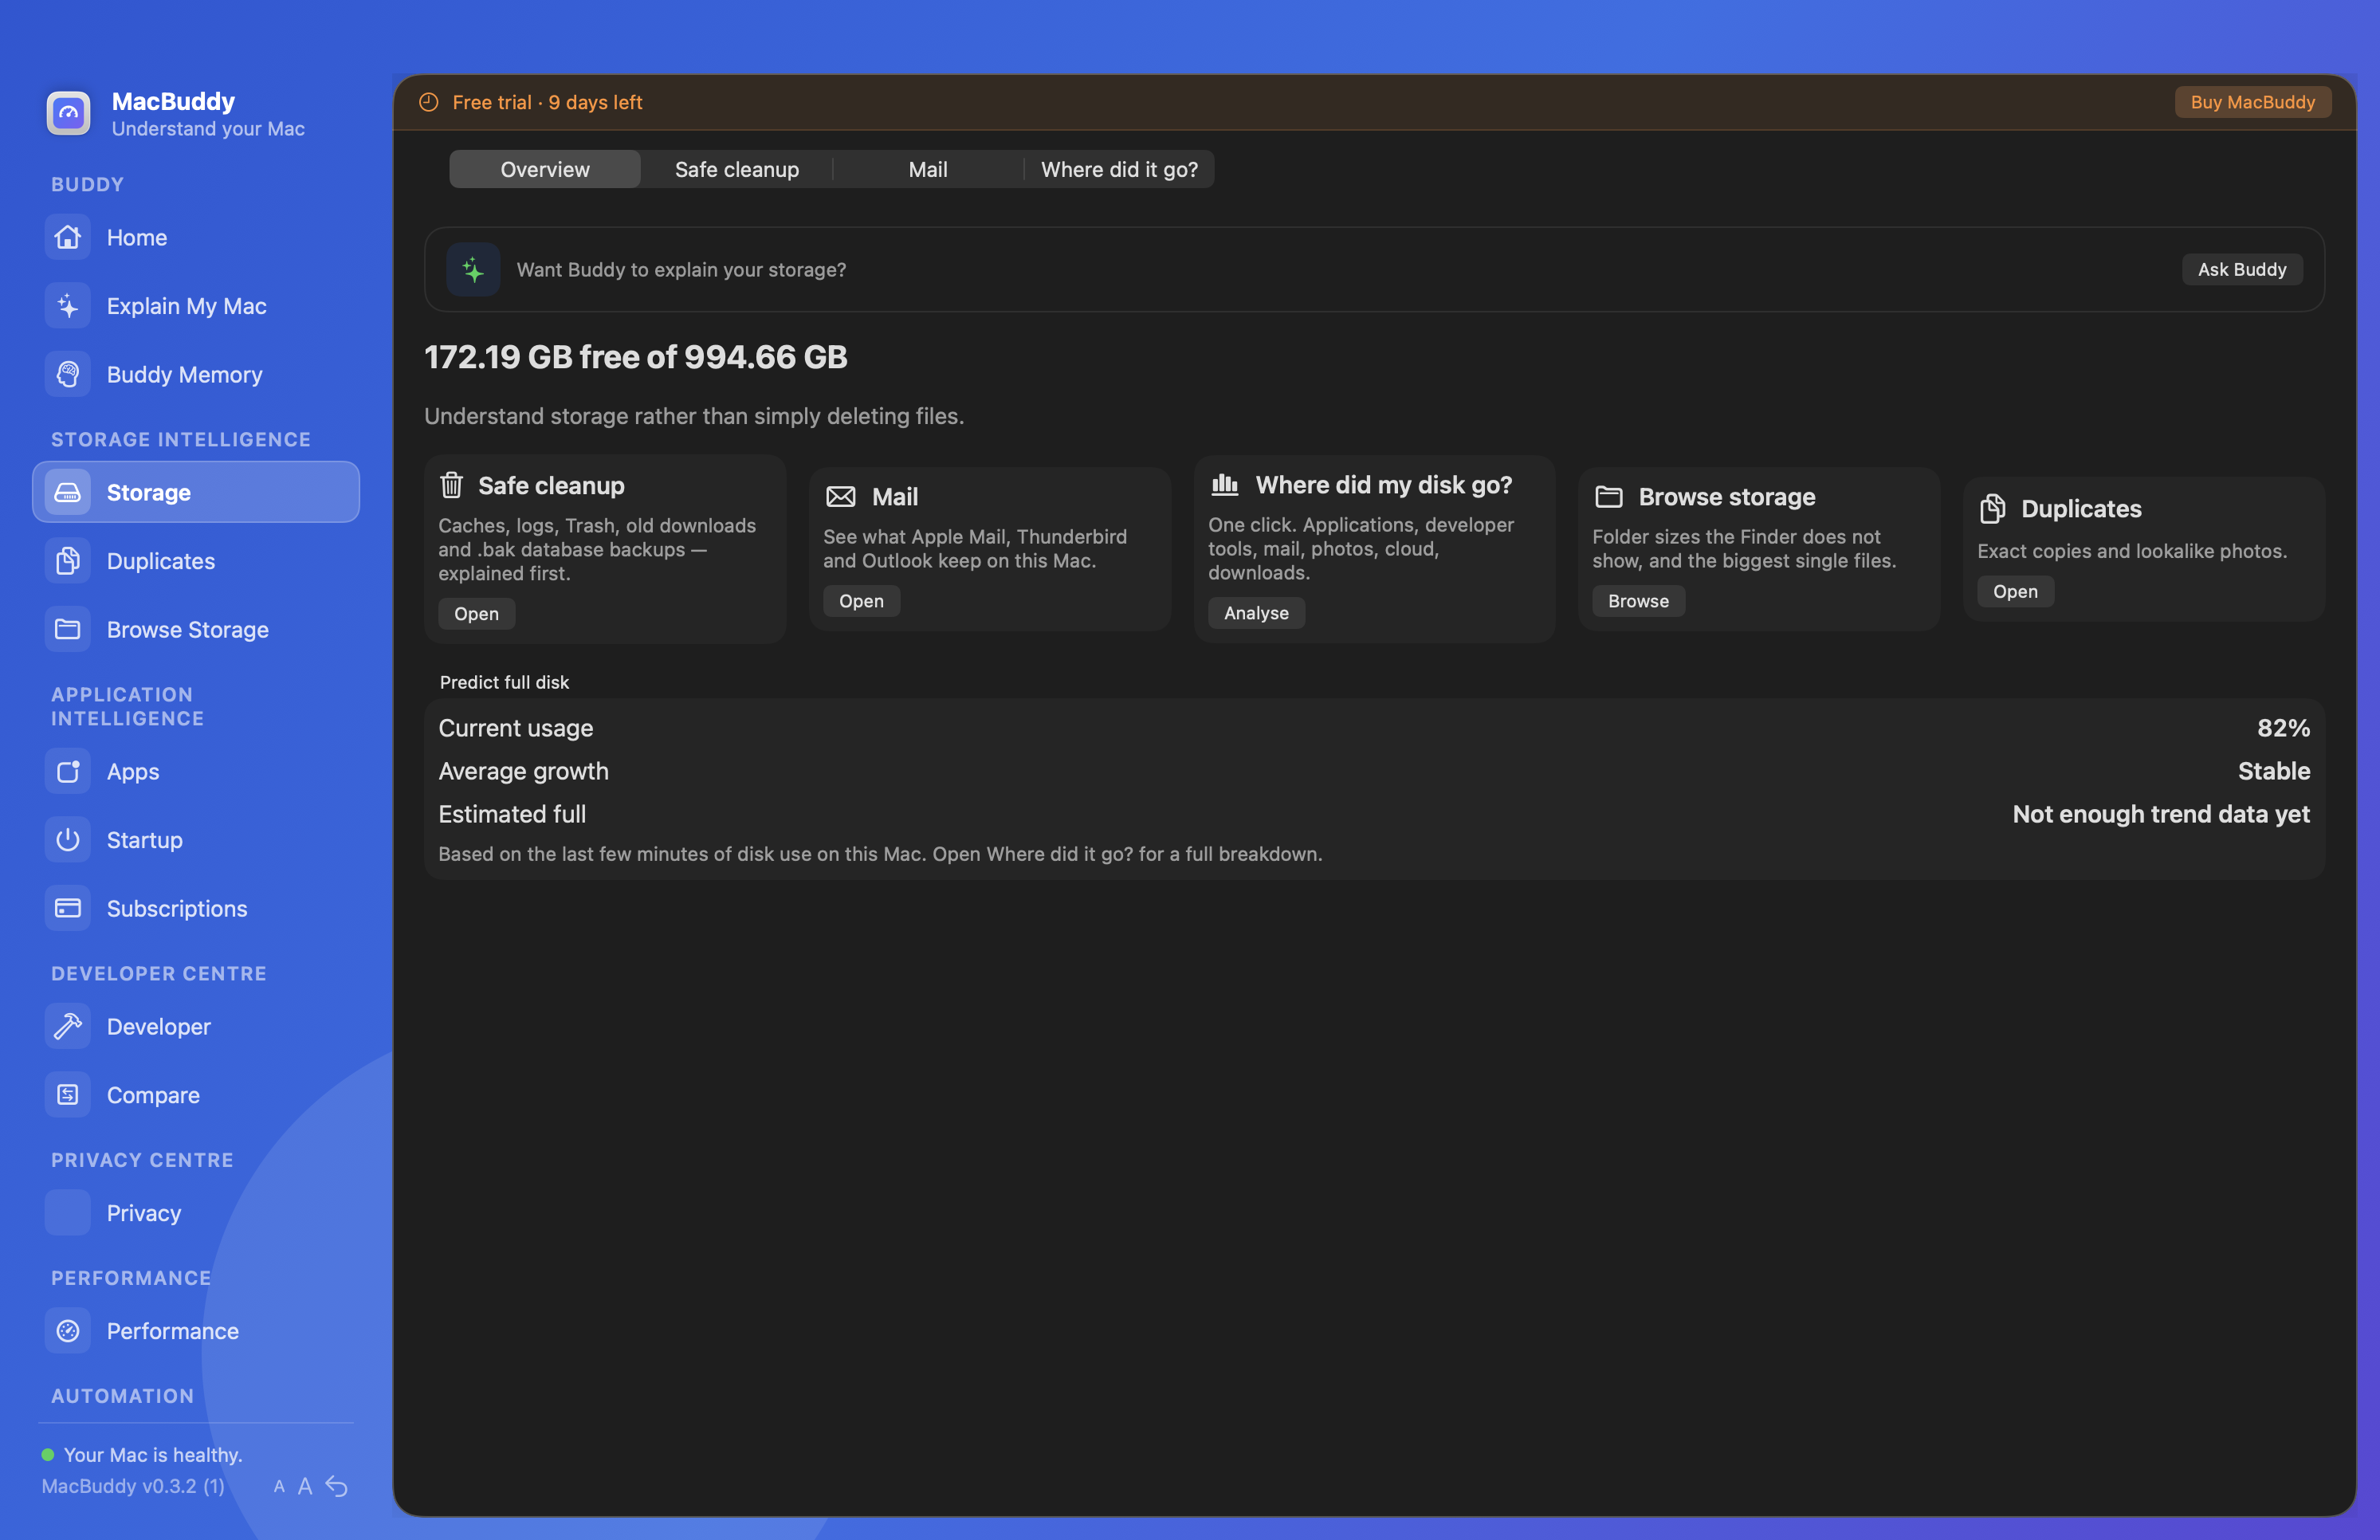This screenshot has height=1540, width=2380.
Task: Click the "AUTOMATION" section header
Action: (123, 1396)
